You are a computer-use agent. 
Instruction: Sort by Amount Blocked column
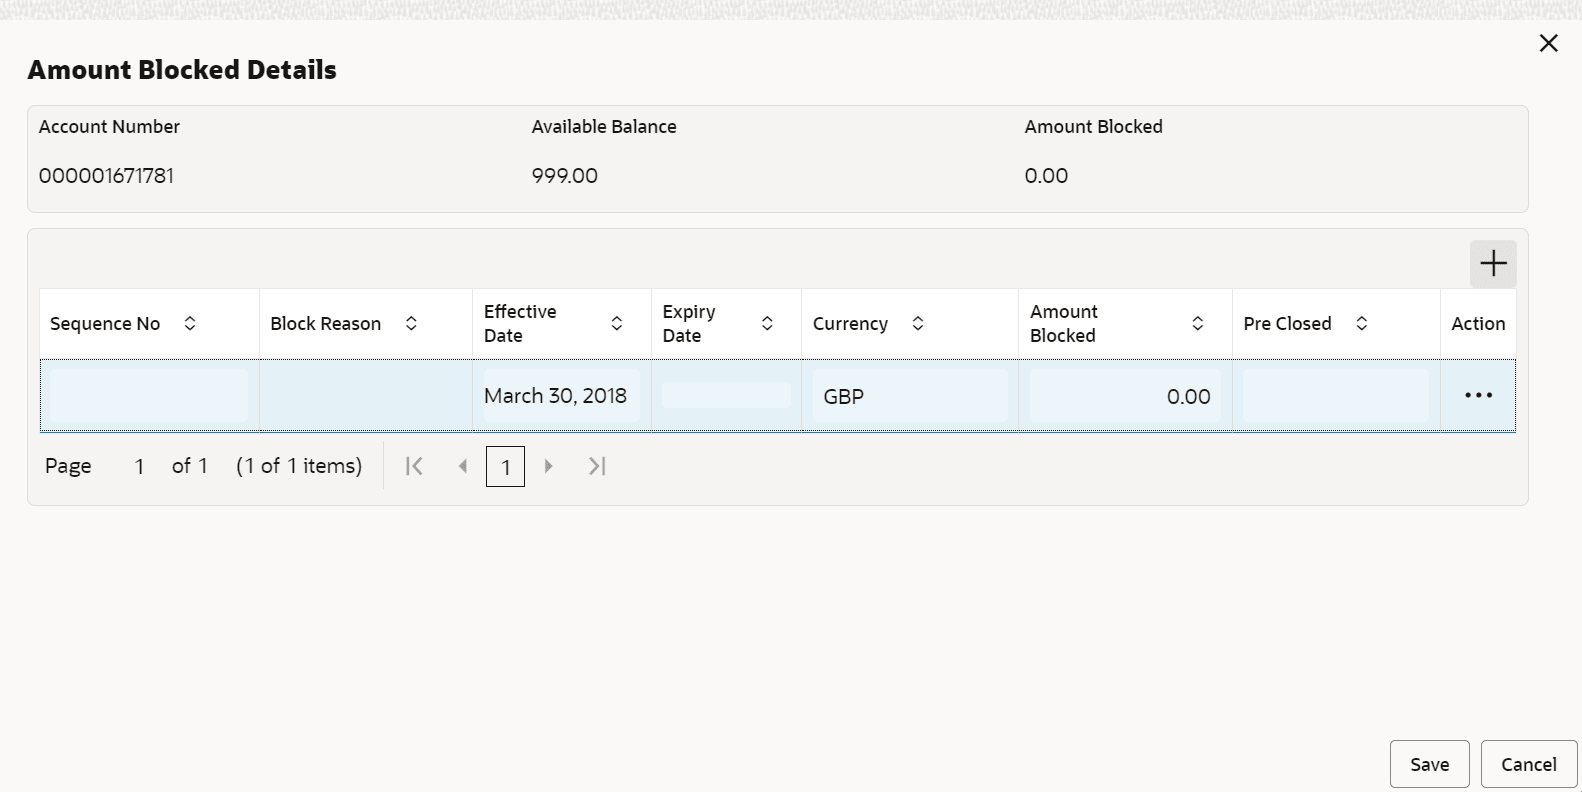pos(1198,323)
